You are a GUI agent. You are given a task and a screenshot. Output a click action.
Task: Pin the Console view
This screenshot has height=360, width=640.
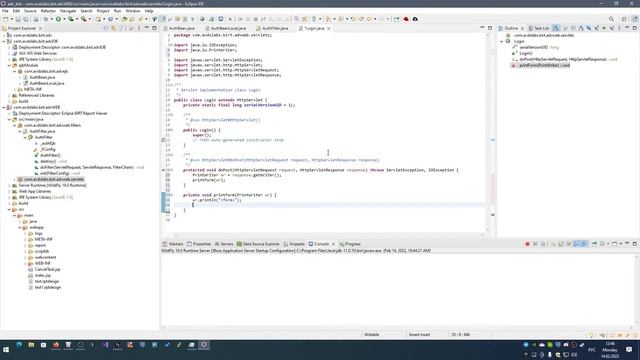click(594, 244)
